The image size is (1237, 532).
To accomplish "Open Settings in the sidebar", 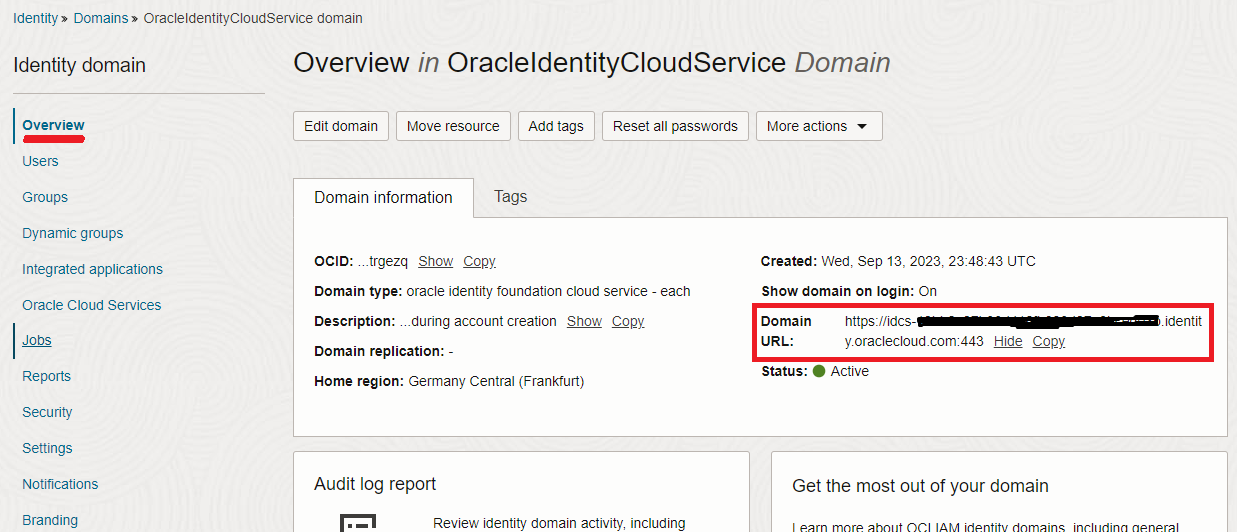I will (x=47, y=448).
